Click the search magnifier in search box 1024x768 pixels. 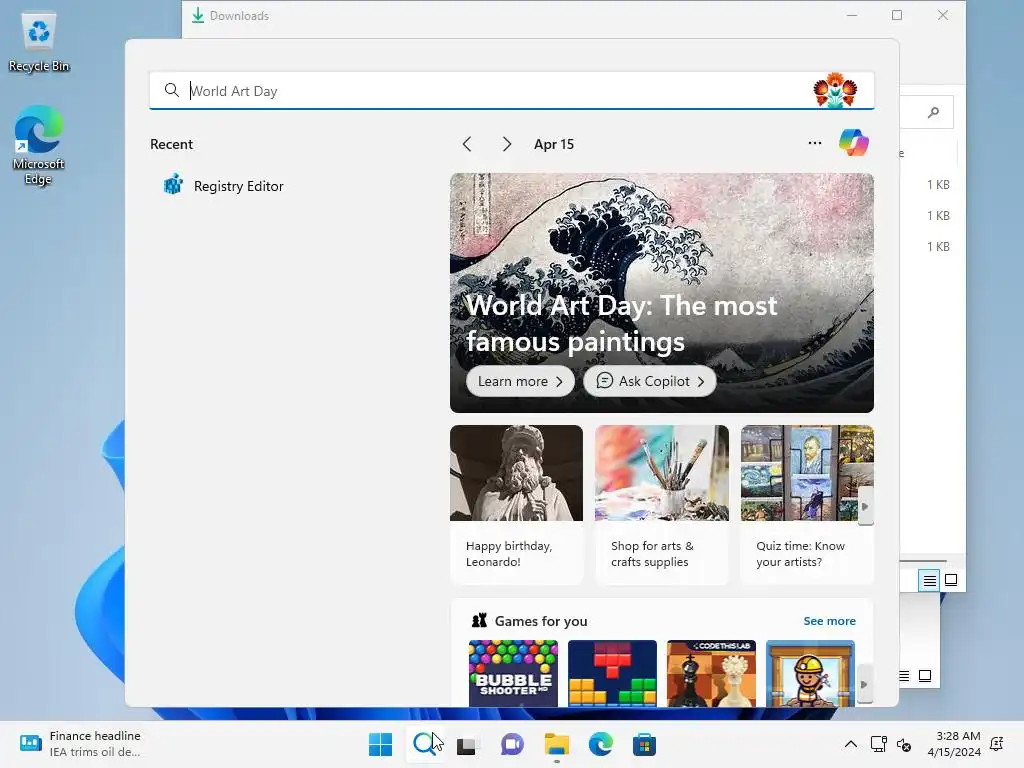point(171,90)
